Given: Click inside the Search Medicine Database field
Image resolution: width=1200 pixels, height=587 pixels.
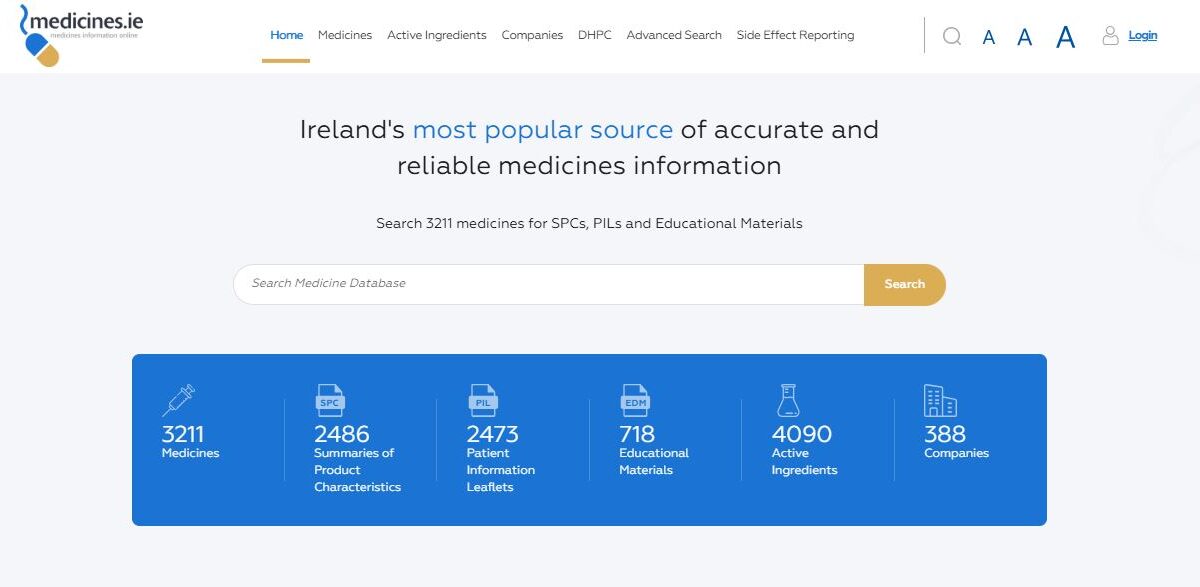Looking at the screenshot, I should (548, 284).
